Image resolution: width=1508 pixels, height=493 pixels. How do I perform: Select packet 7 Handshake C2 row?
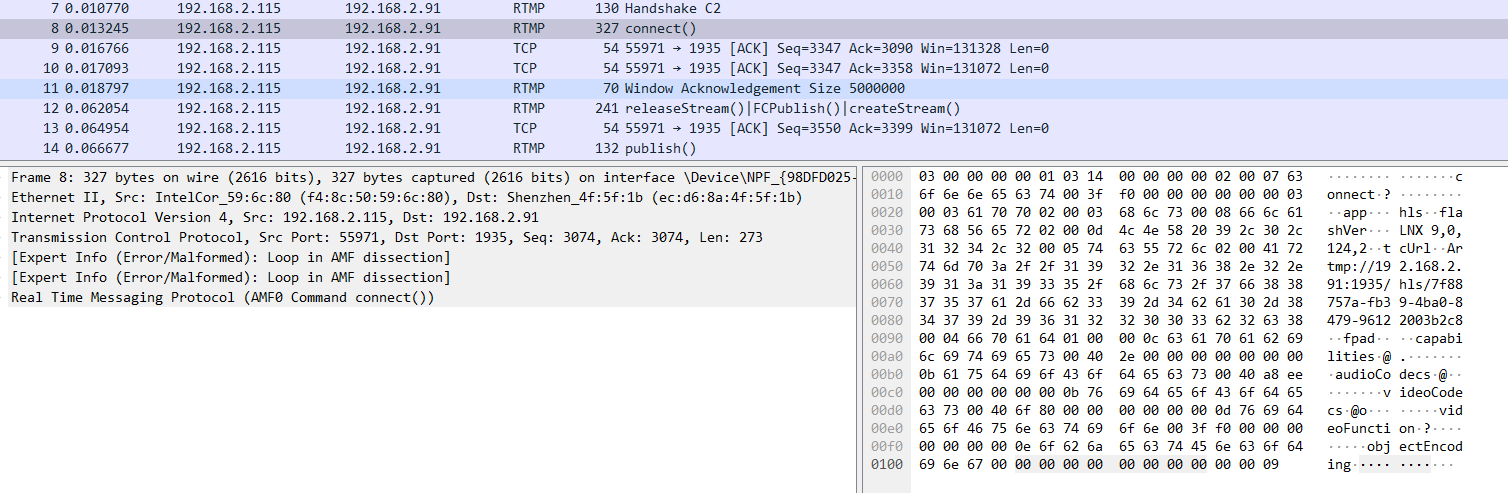coord(754,8)
